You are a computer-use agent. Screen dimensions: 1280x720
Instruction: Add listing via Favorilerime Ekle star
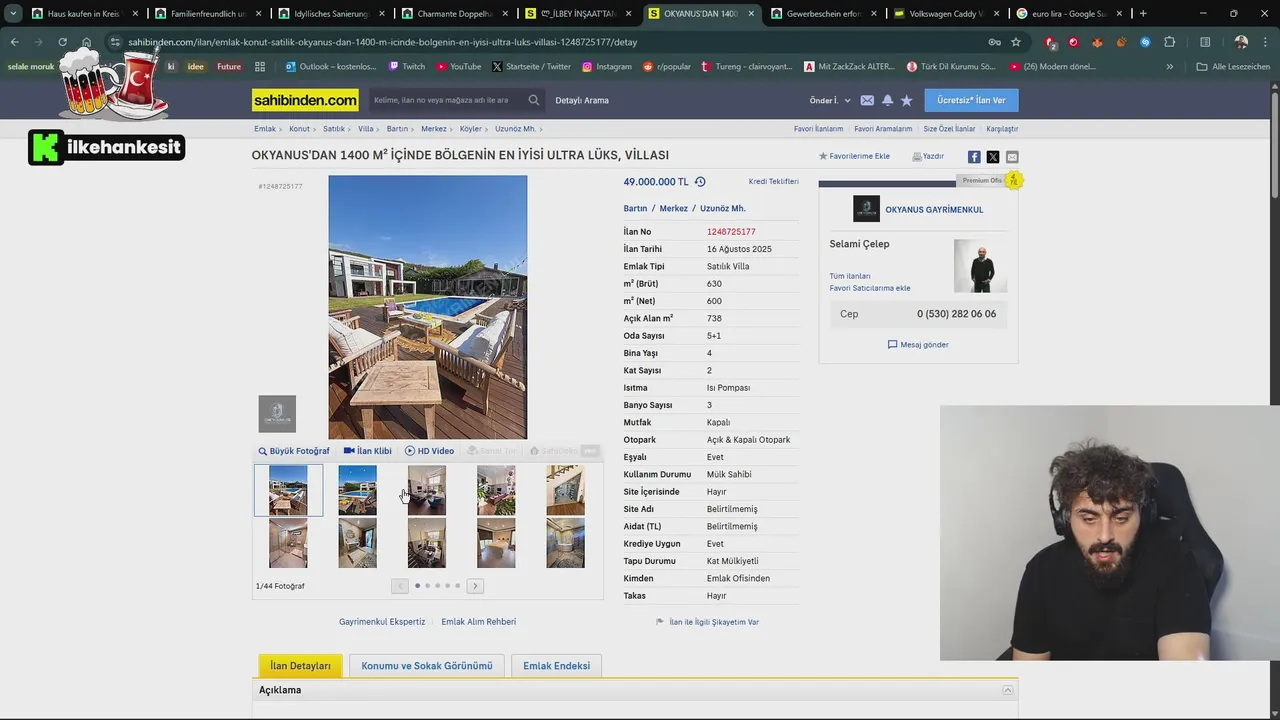pyautogui.click(x=854, y=156)
